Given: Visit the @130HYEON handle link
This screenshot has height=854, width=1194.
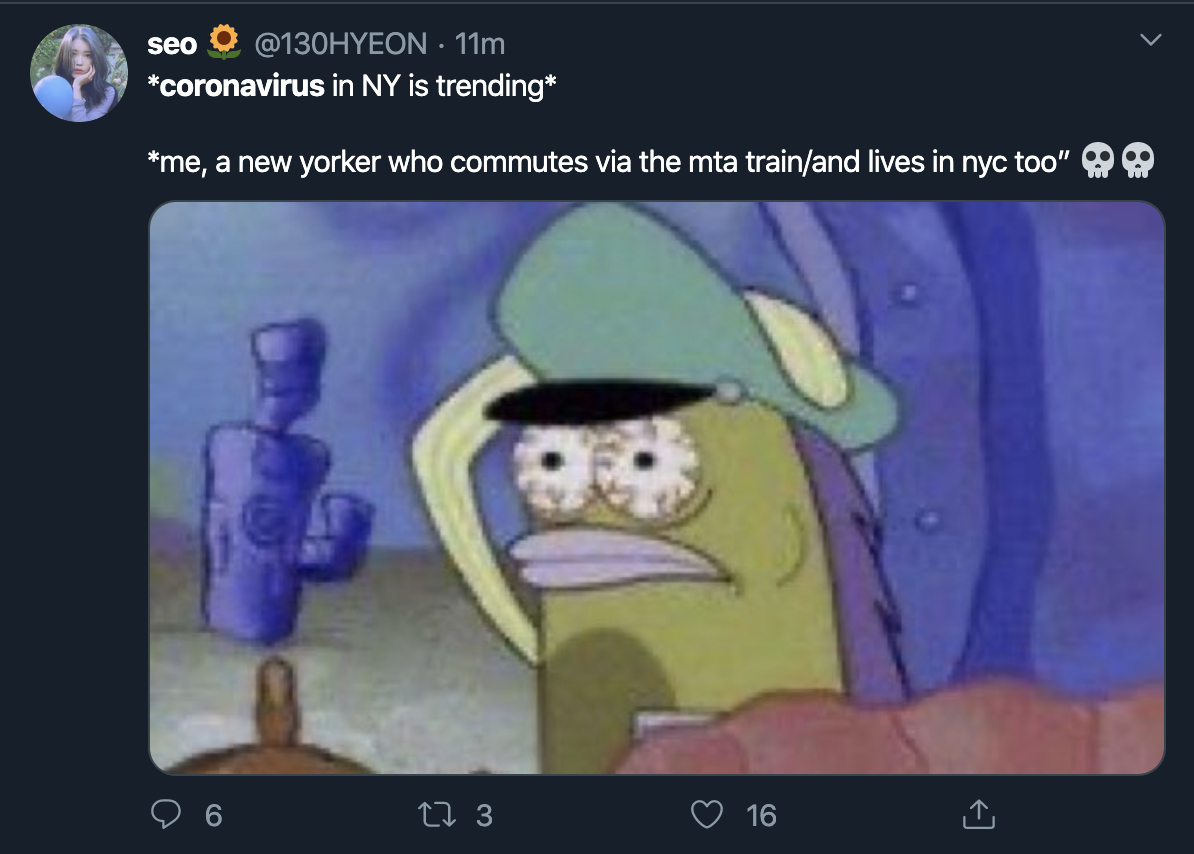Looking at the screenshot, I should 340,44.
